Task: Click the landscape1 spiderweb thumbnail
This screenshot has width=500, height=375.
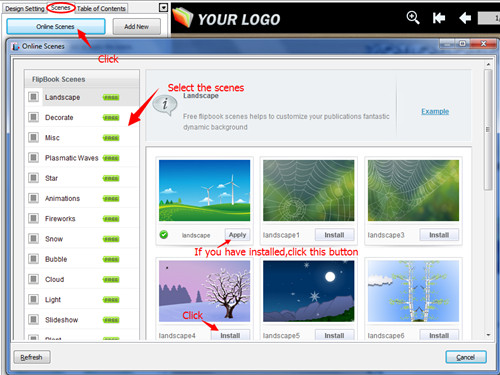Action: click(x=309, y=190)
